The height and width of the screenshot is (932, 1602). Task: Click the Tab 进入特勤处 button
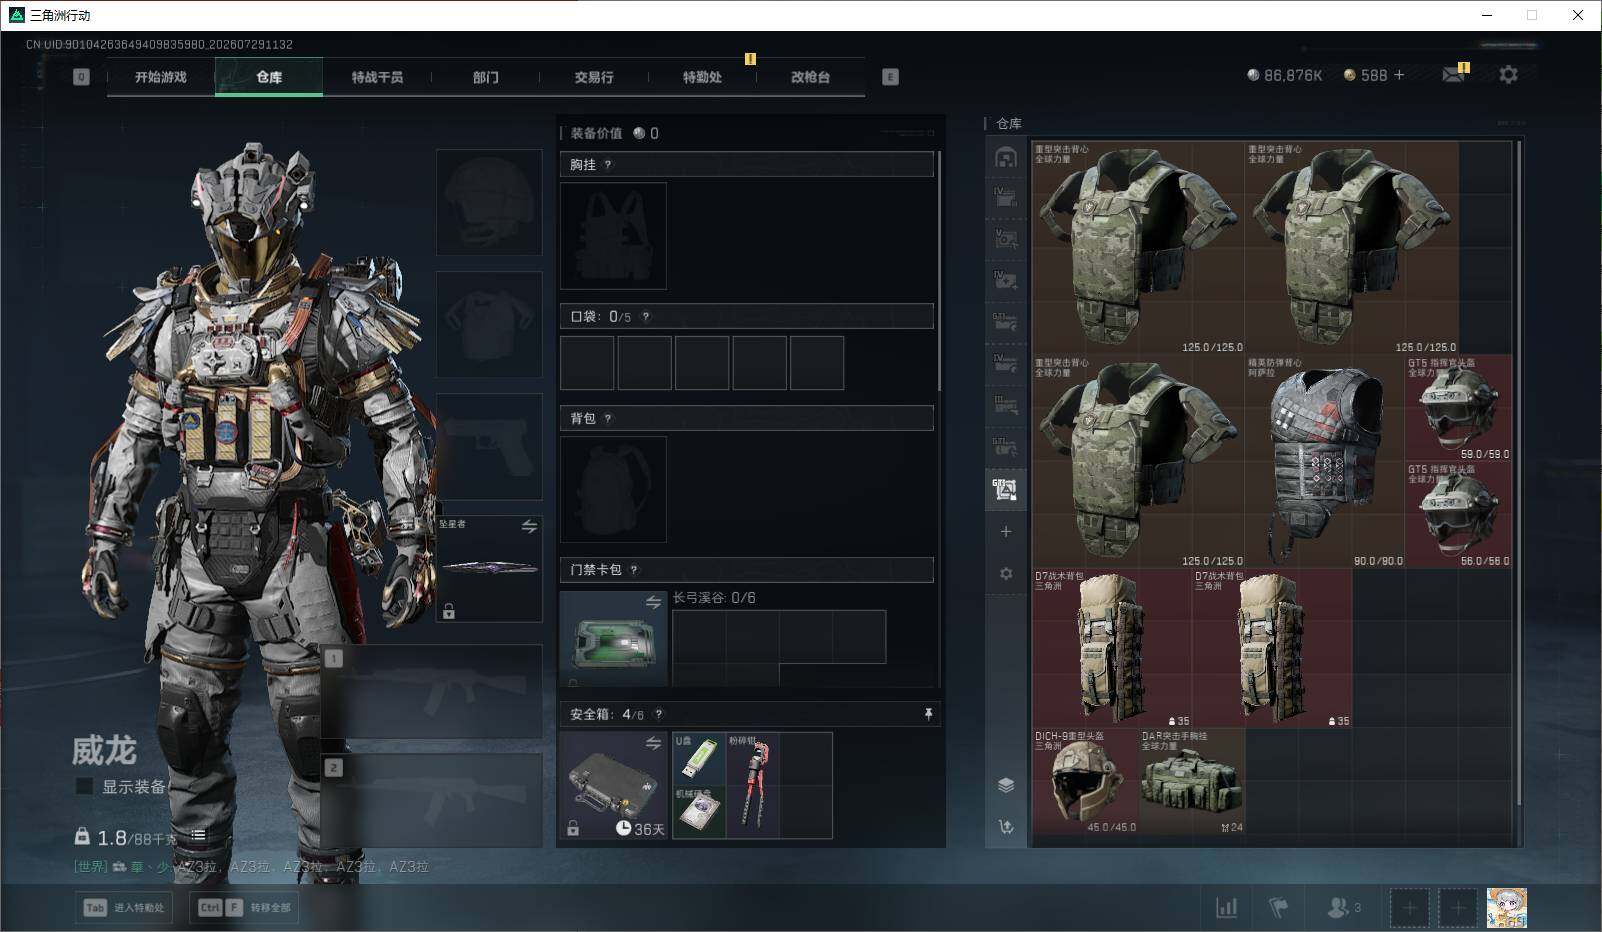click(123, 907)
